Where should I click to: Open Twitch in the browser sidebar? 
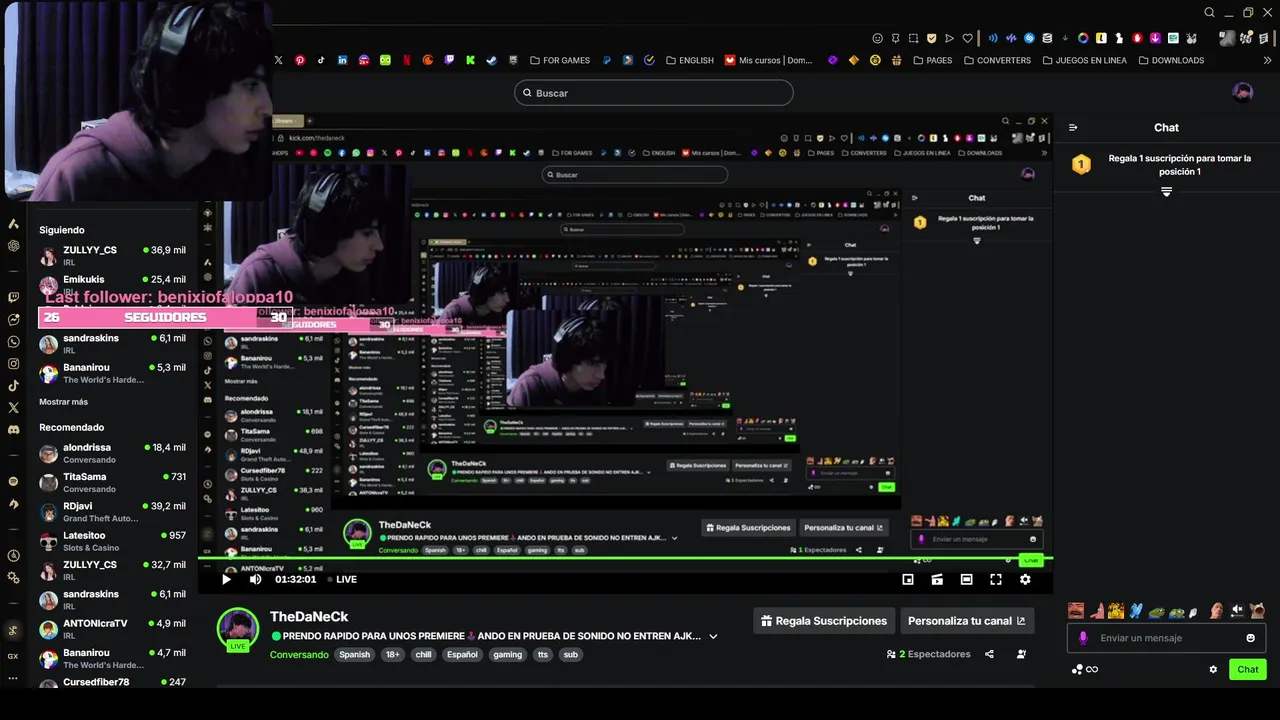[x=13, y=297]
